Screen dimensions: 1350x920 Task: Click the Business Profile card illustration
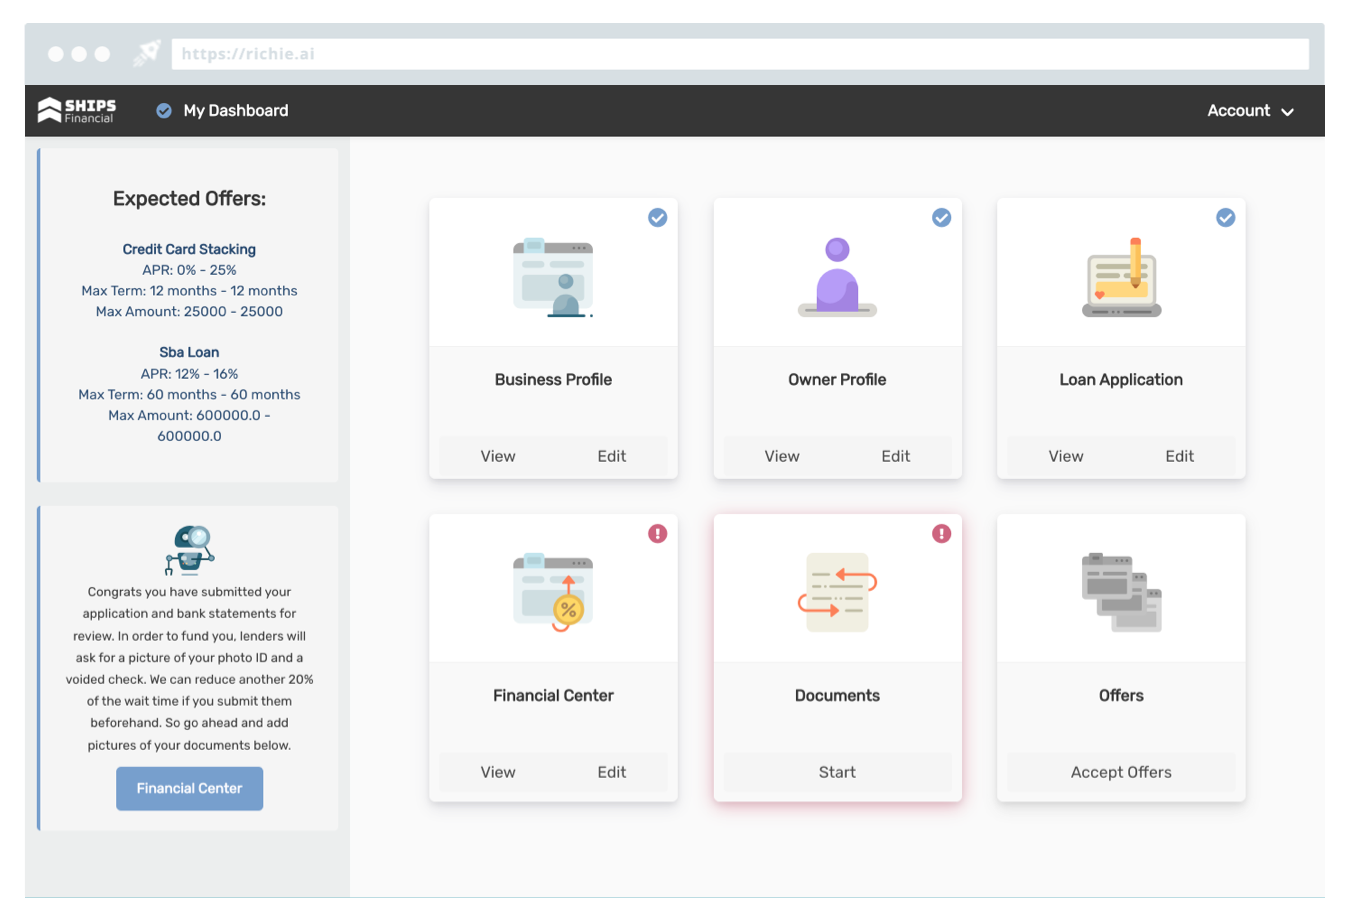[x=553, y=278]
